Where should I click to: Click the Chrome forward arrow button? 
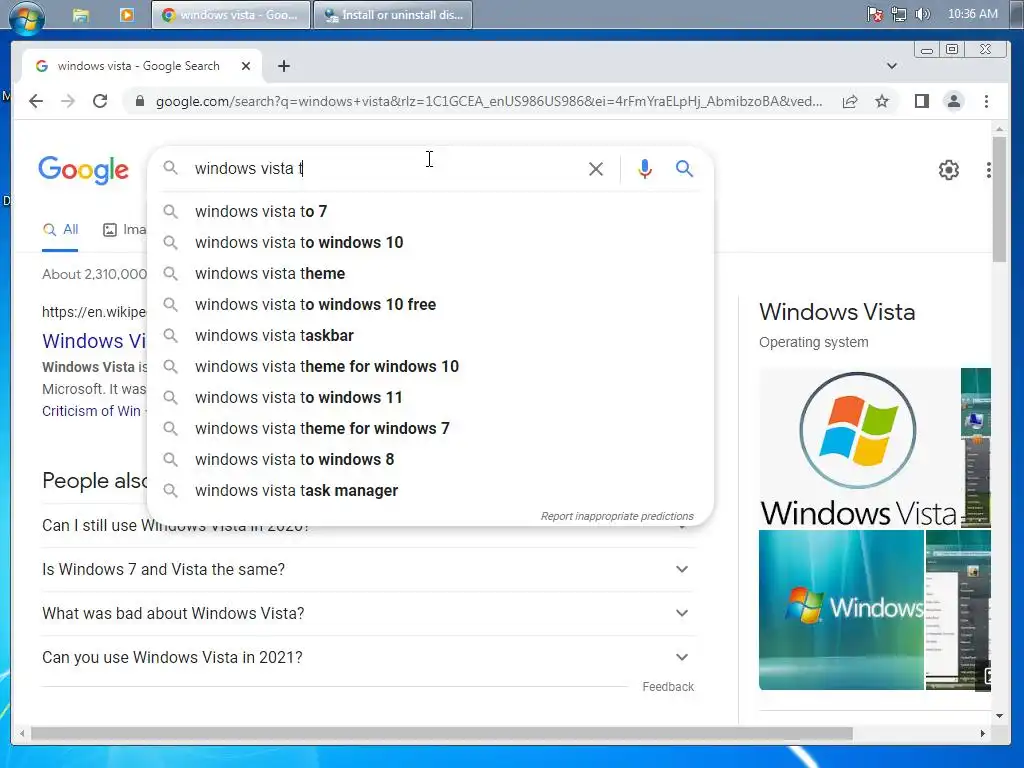pyautogui.click(x=68, y=101)
